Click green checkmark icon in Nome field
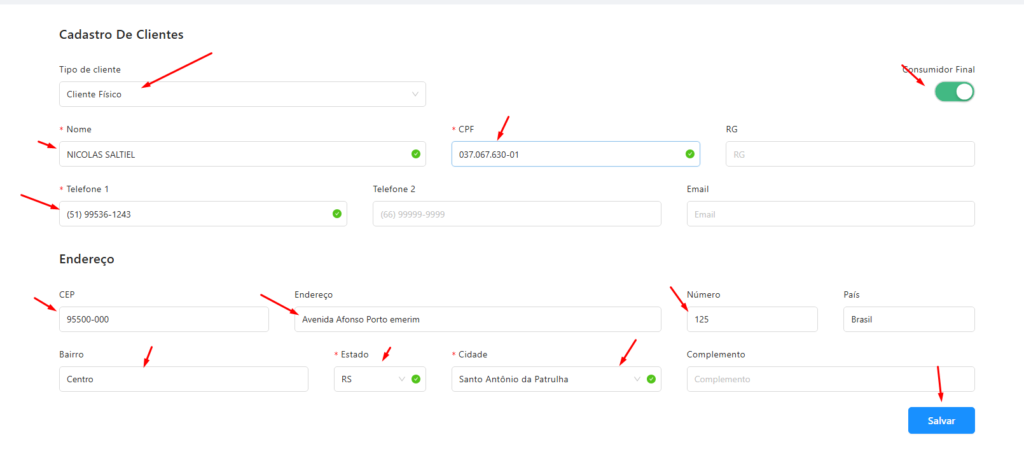Viewport: 1024px width, 463px height. (x=415, y=154)
